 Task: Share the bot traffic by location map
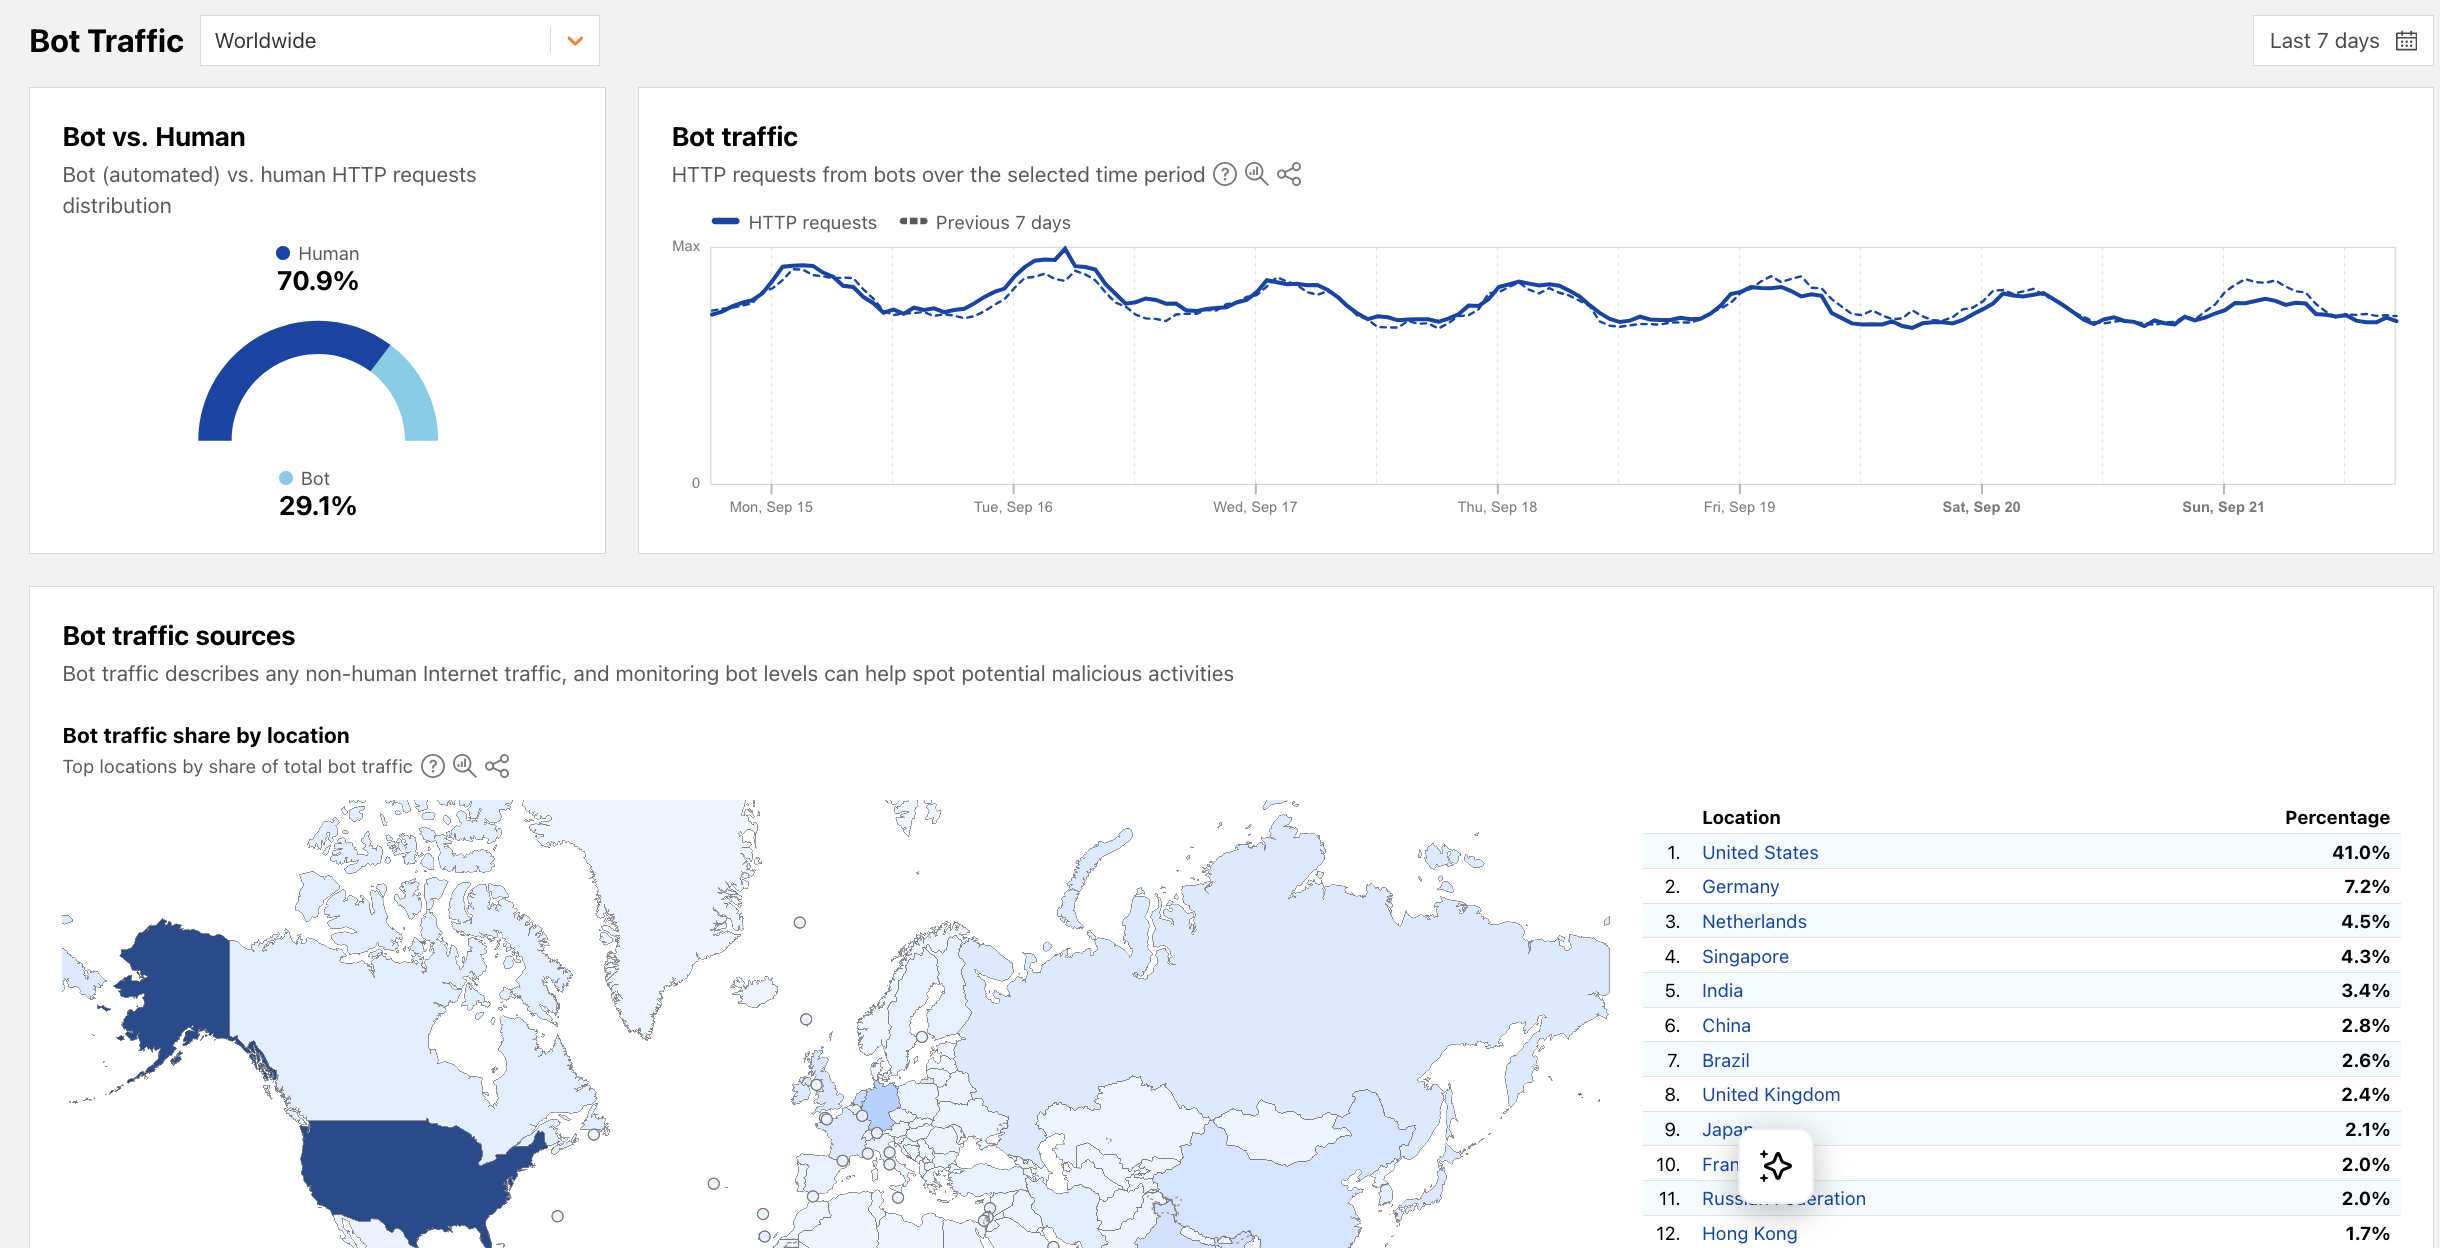point(497,766)
